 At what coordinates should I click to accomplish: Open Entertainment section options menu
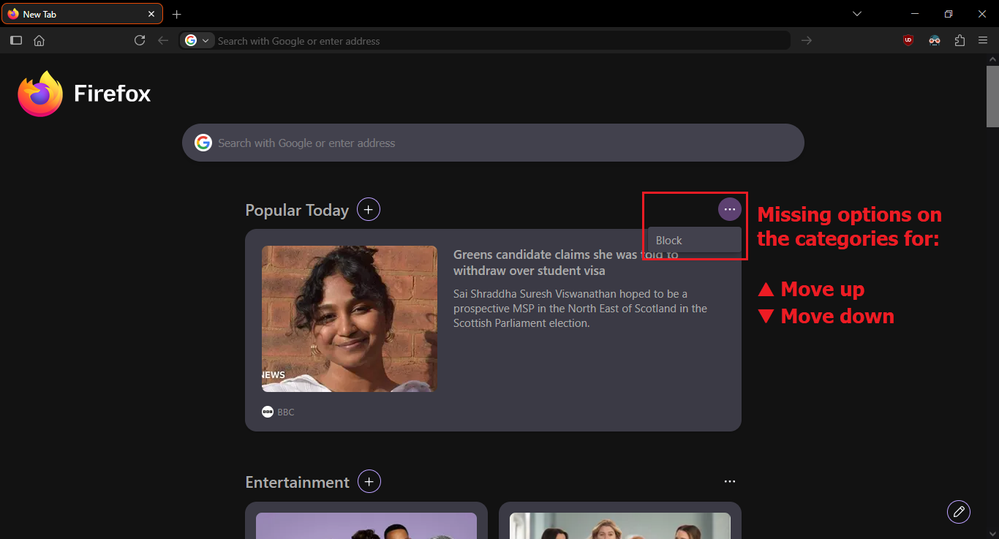click(x=729, y=482)
